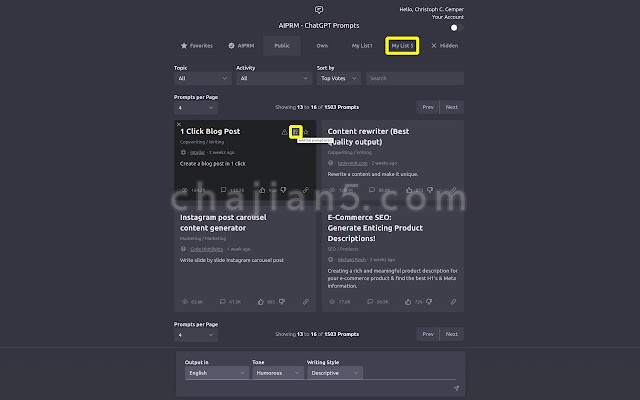Select the Content rewriter prompt title
The width and height of the screenshot is (640, 400).
click(368, 137)
